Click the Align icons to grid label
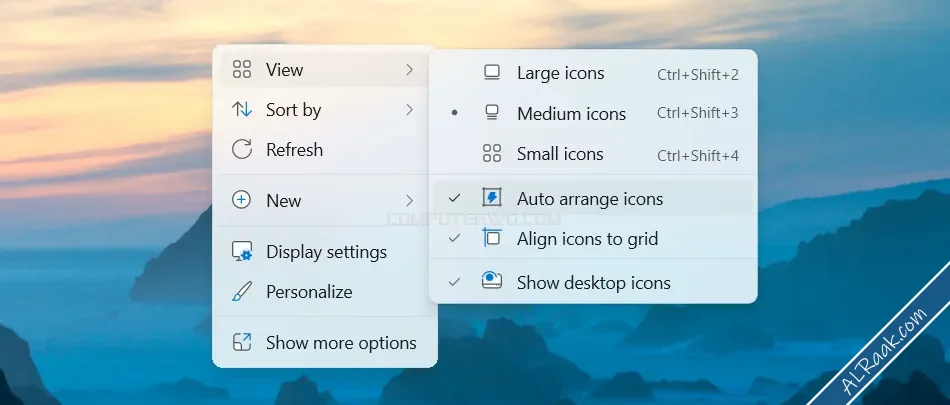This screenshot has width=950, height=405. tap(587, 239)
